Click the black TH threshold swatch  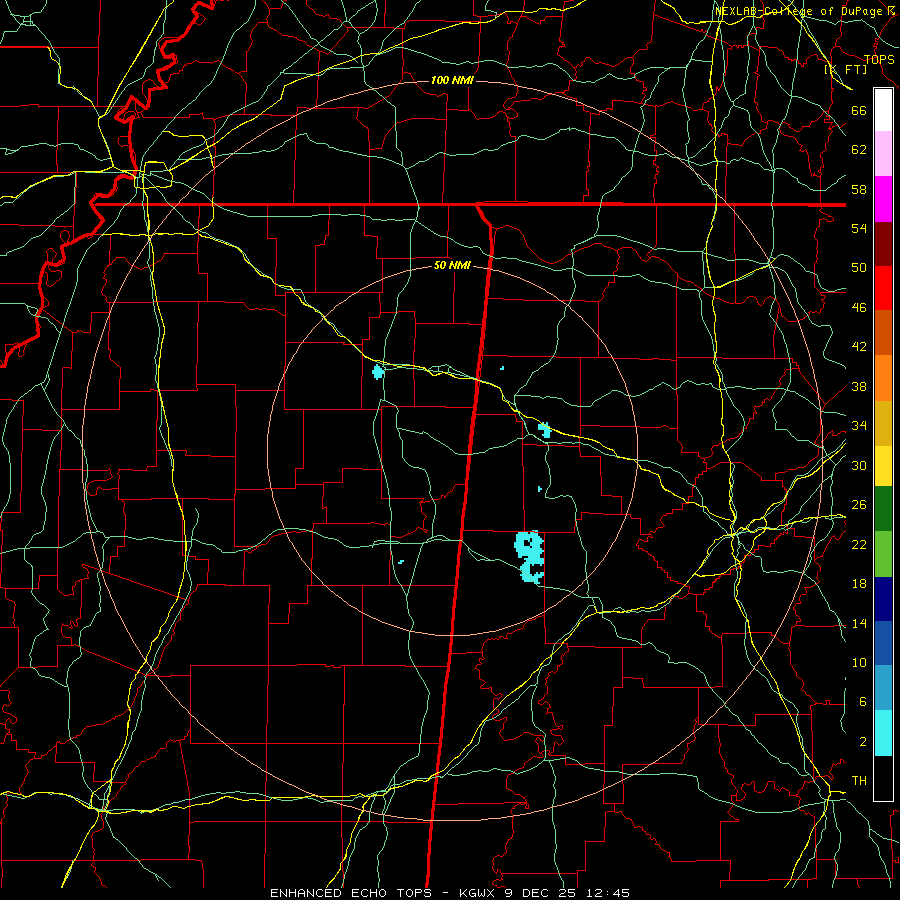[x=883, y=778]
